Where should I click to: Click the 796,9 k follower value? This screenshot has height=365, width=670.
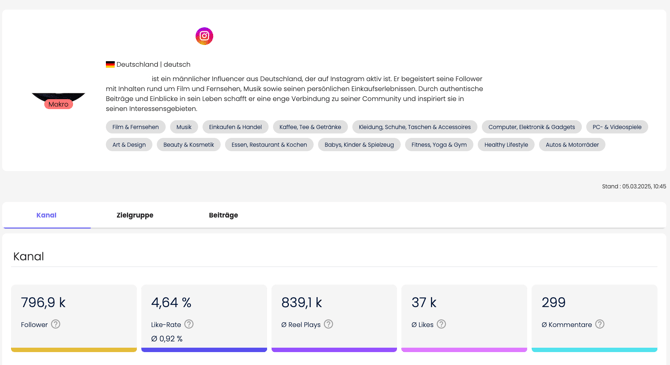[x=43, y=303]
